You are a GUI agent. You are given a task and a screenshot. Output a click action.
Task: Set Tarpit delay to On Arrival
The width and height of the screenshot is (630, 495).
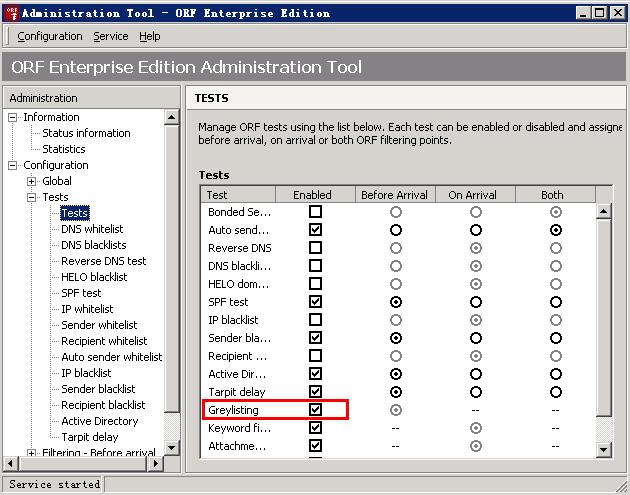(475, 392)
